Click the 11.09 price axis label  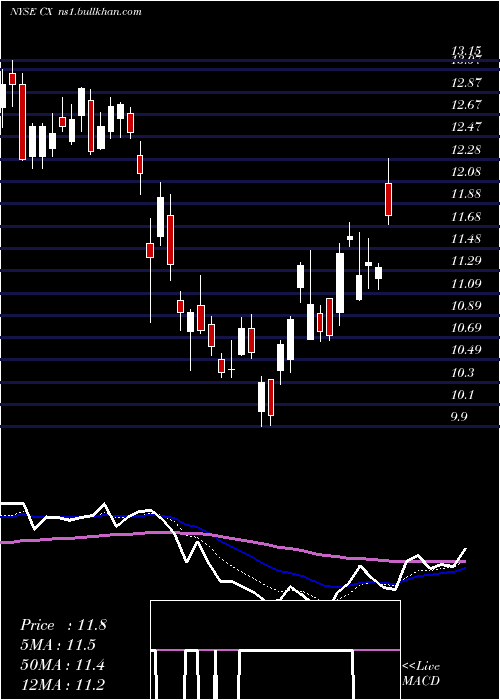467,283
